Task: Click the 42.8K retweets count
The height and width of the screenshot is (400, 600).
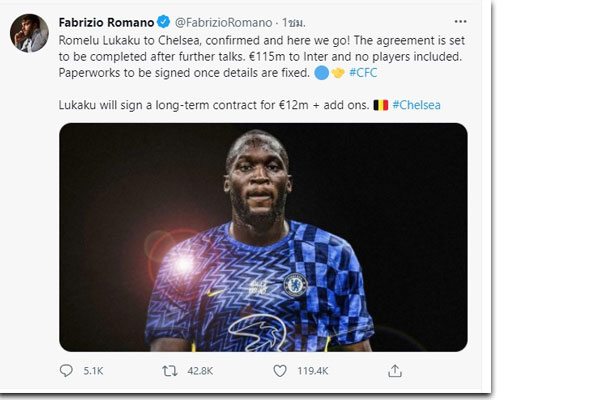Action: click(200, 371)
